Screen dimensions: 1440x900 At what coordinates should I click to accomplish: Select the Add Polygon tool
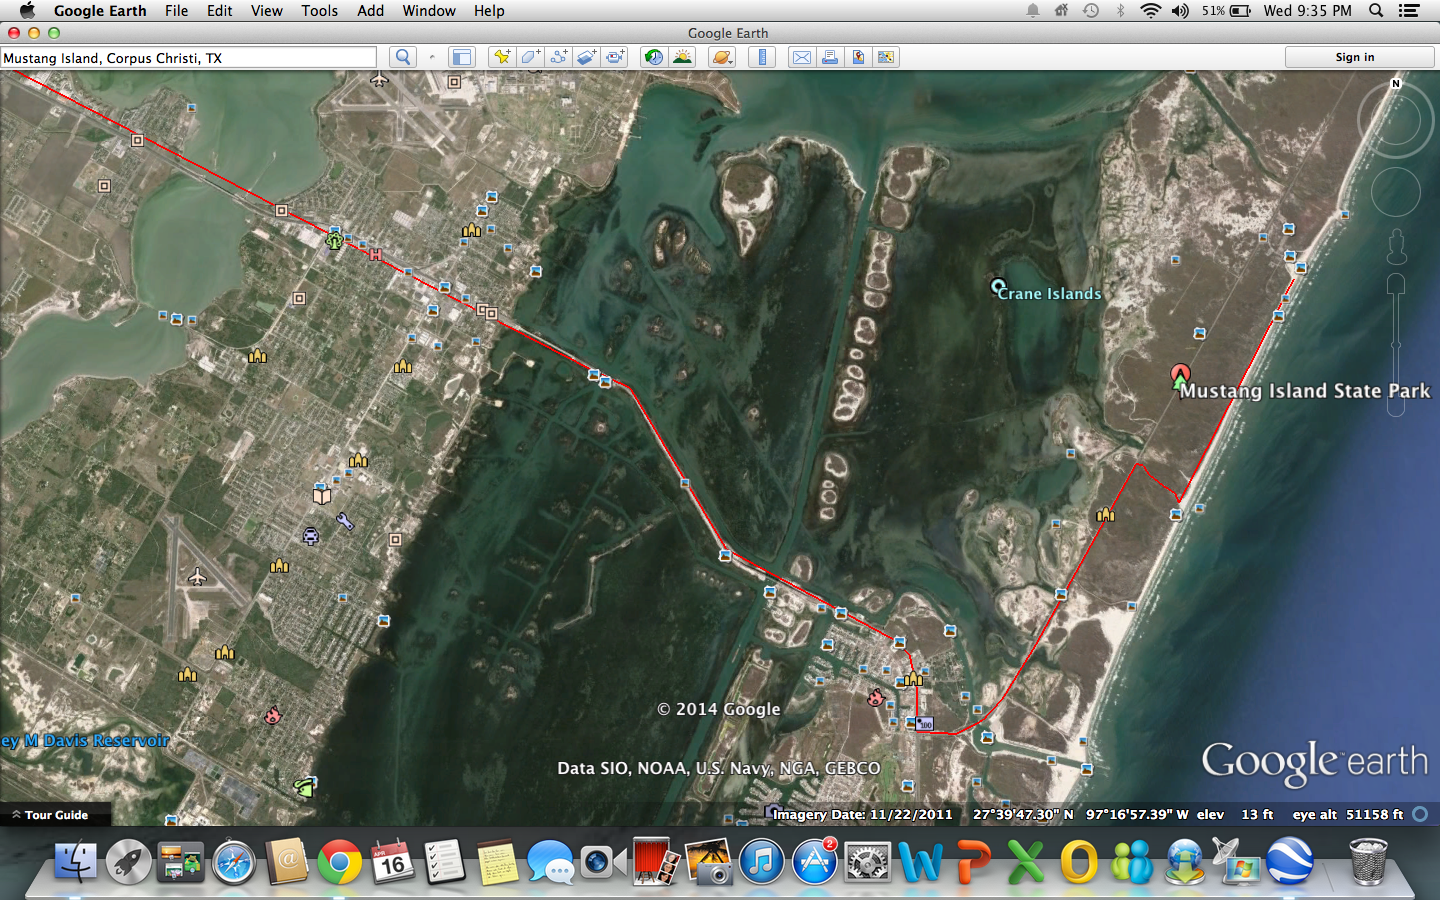click(530, 57)
